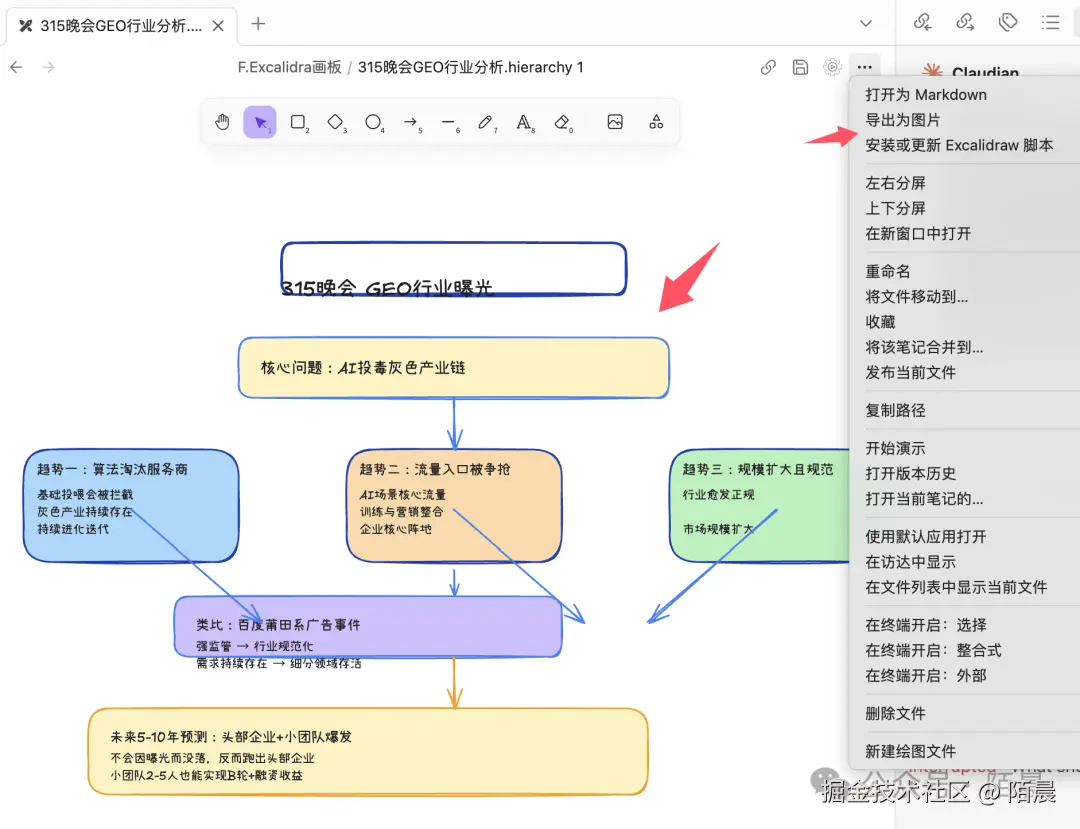Select the Eraser tool
This screenshot has height=829, width=1080.
click(562, 122)
